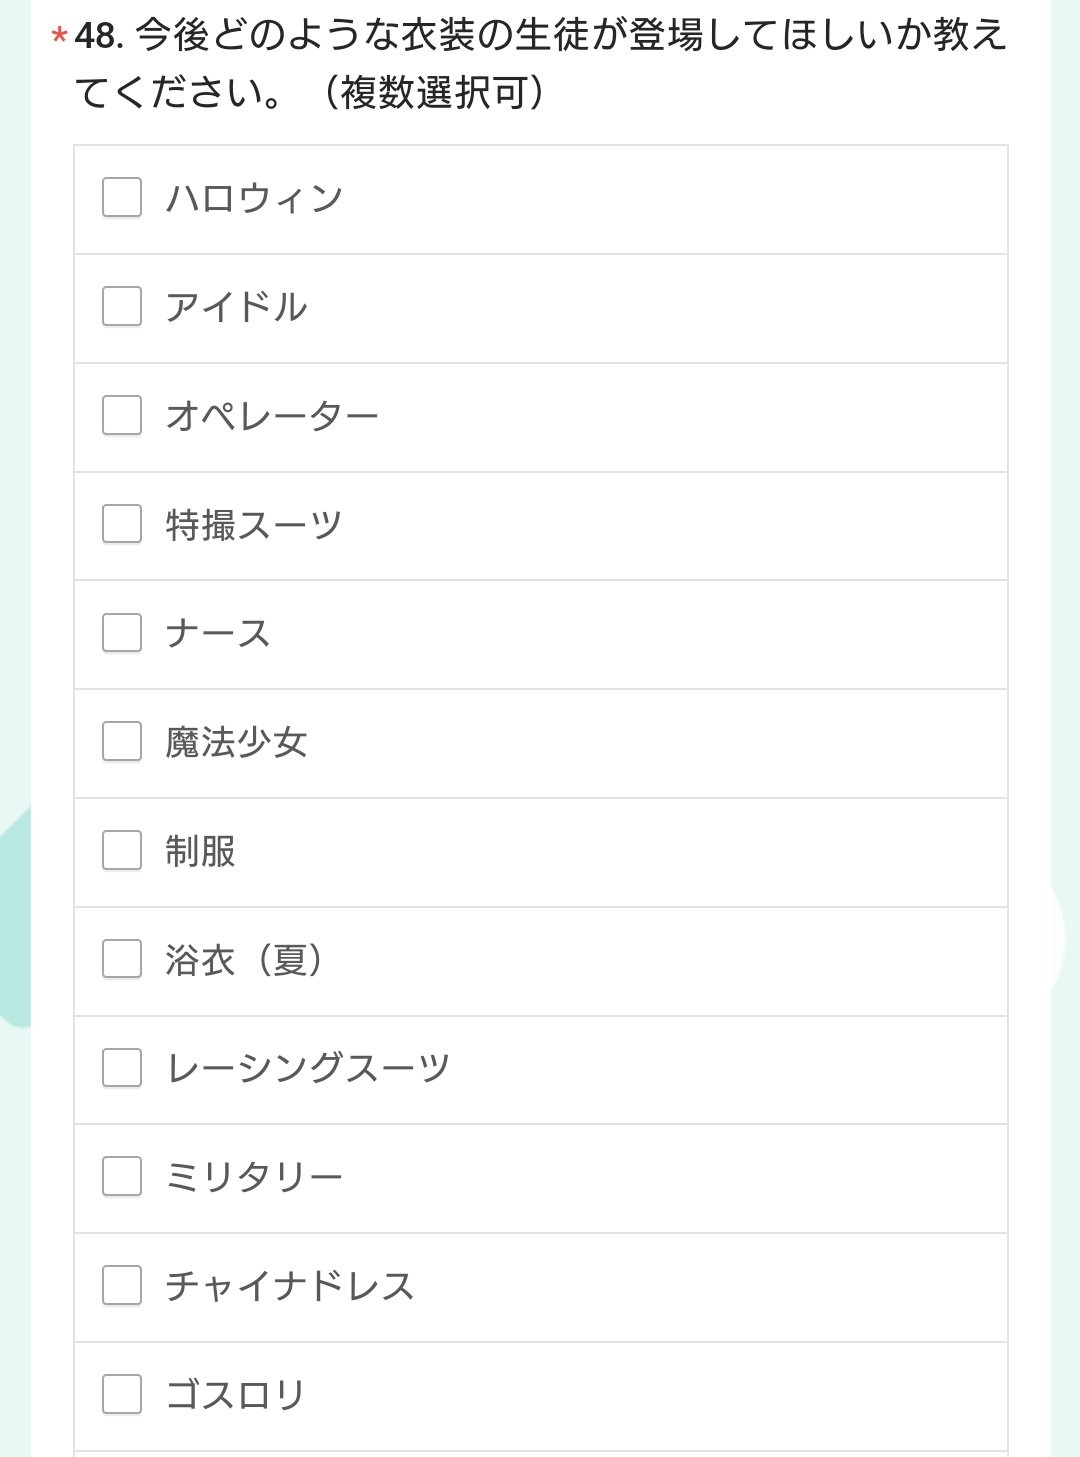This screenshot has height=1457, width=1080.
Task: Click the ハロウィン label text
Action: click(254, 198)
